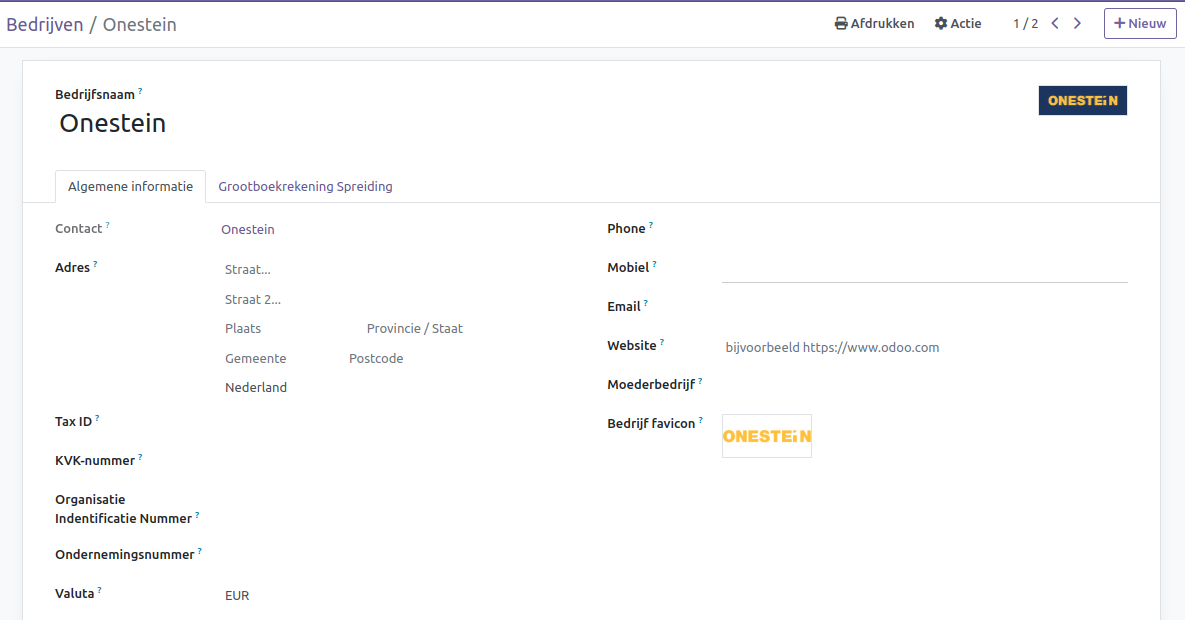1185x620 pixels.
Task: Go to previous record arrow
Action: [1055, 24]
